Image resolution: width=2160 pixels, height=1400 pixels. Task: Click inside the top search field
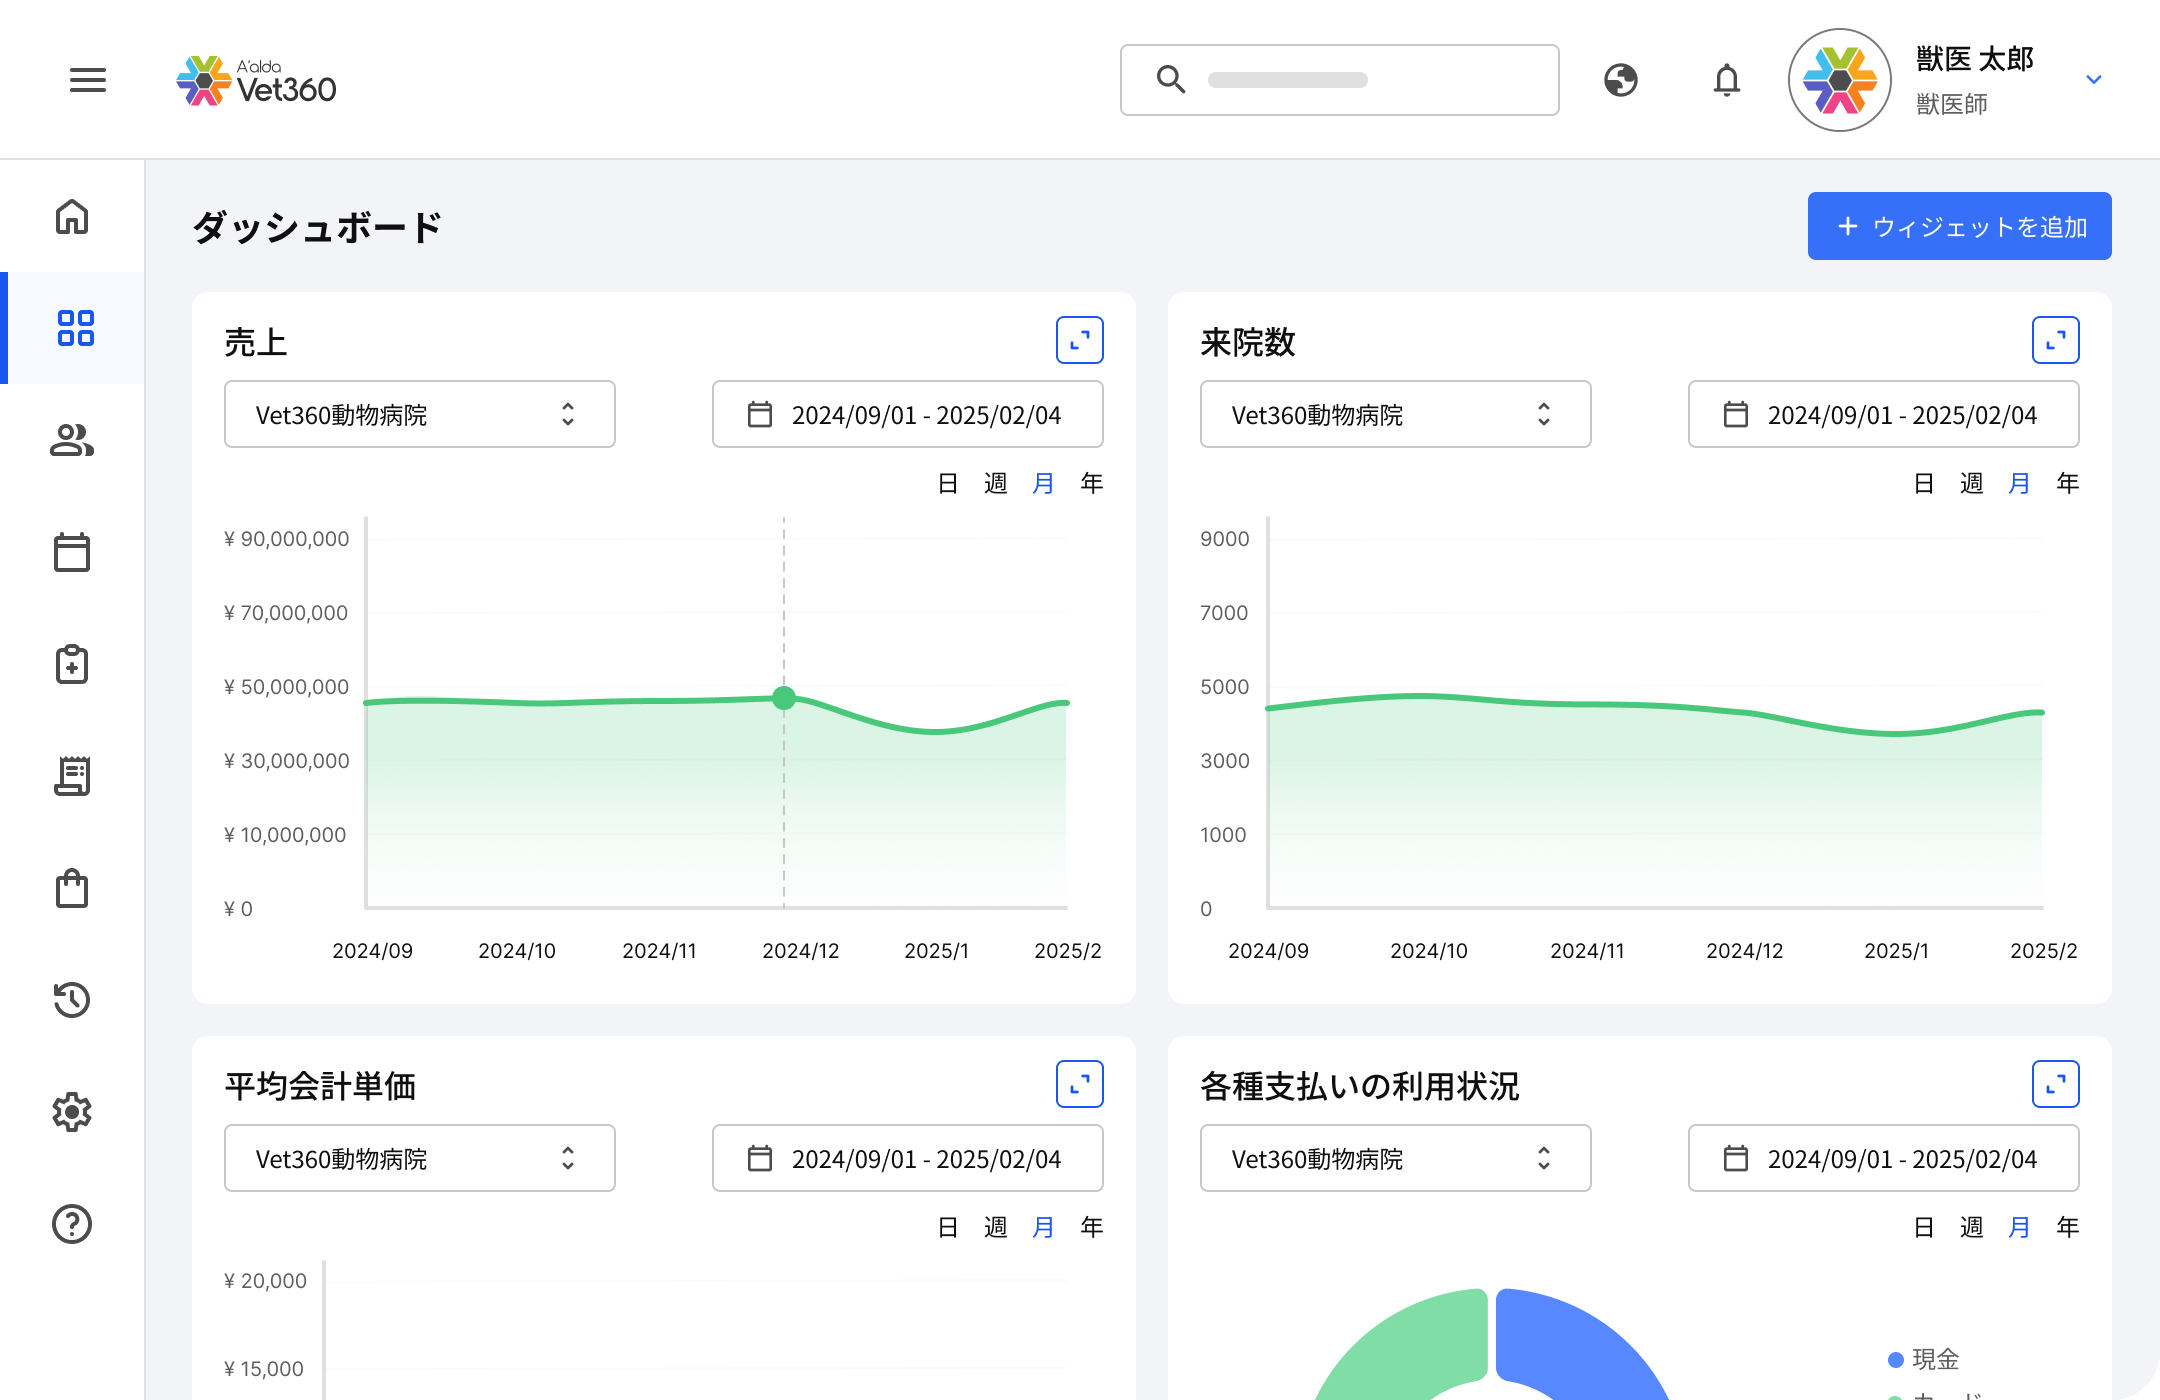tap(1340, 80)
